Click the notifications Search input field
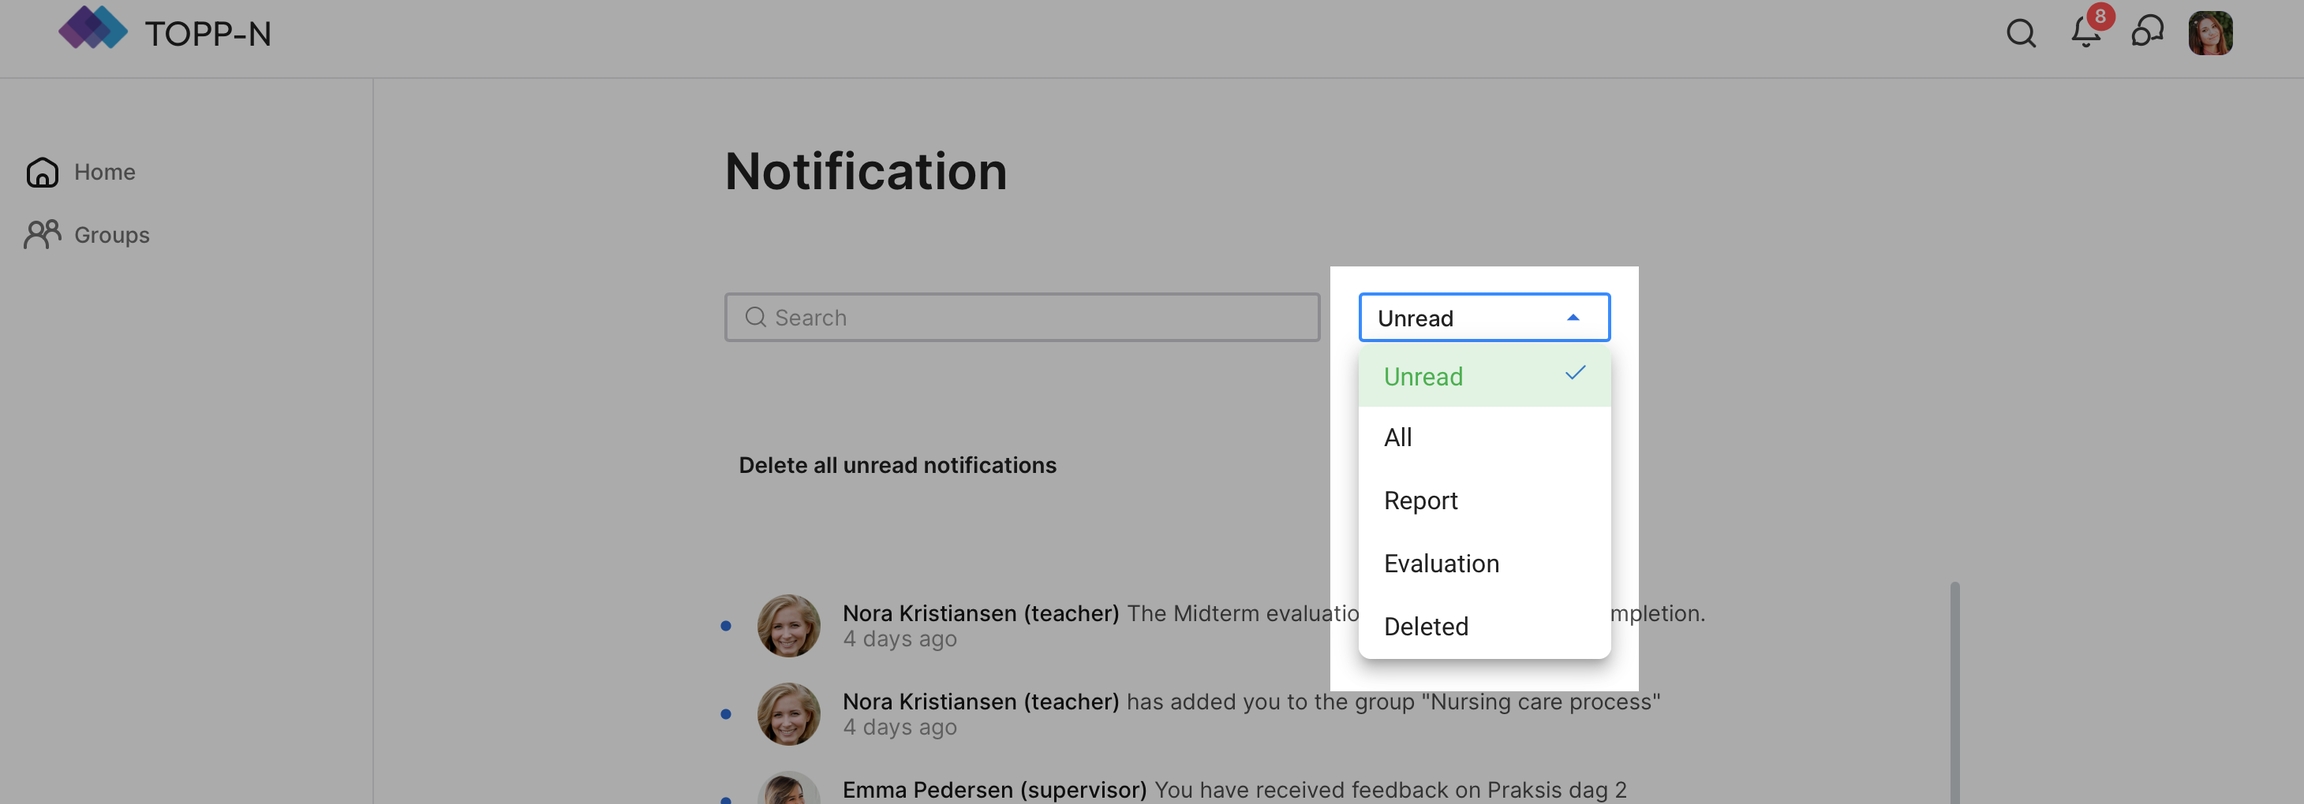2304x804 pixels. click(1040, 317)
